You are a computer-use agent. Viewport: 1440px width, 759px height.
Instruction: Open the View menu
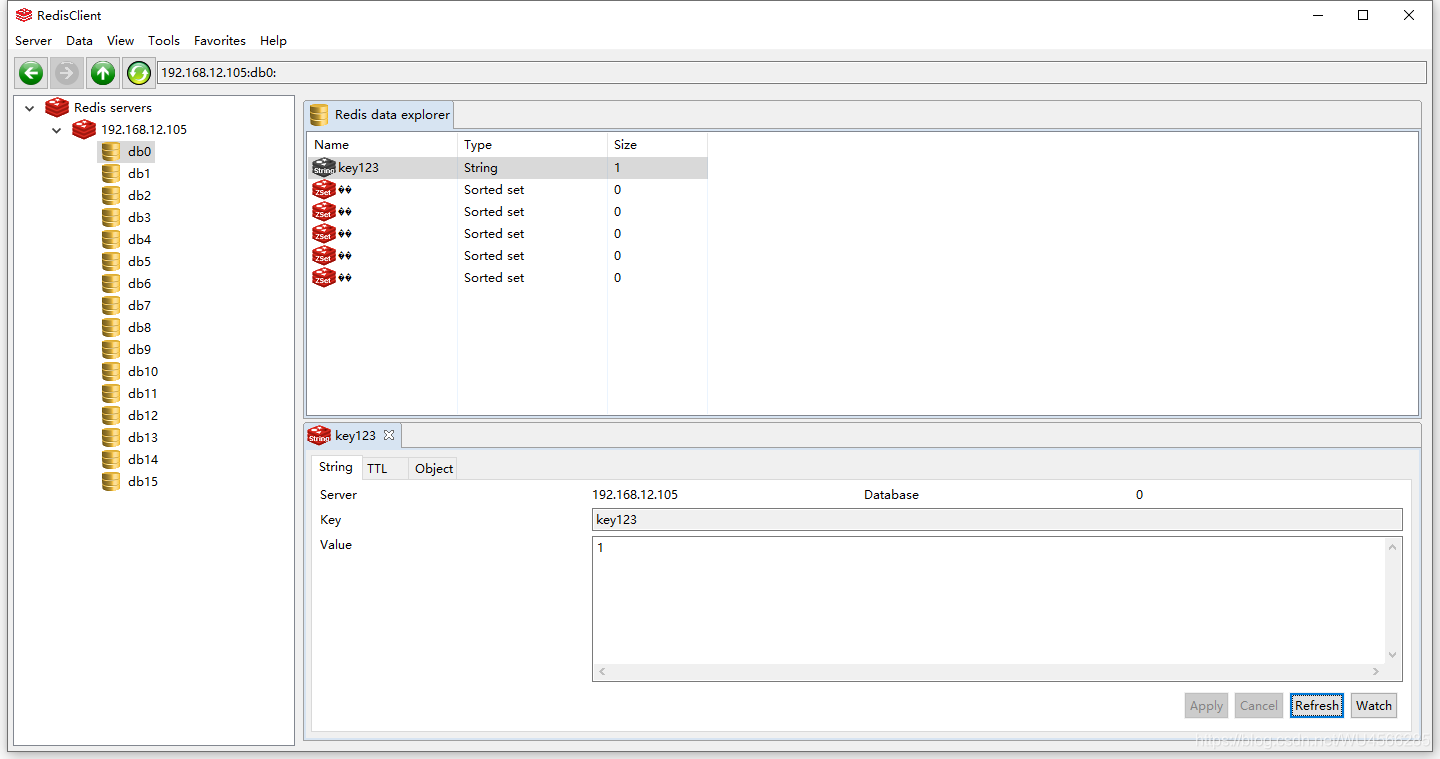(120, 41)
